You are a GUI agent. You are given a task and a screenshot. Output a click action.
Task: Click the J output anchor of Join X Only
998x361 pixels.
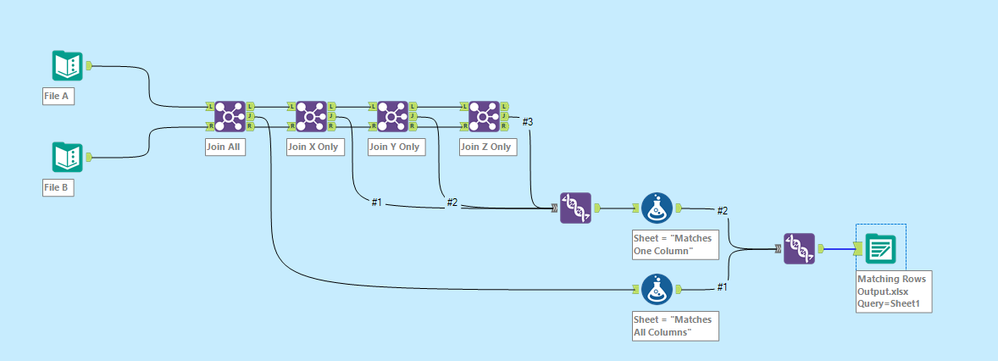pyautogui.click(x=332, y=117)
